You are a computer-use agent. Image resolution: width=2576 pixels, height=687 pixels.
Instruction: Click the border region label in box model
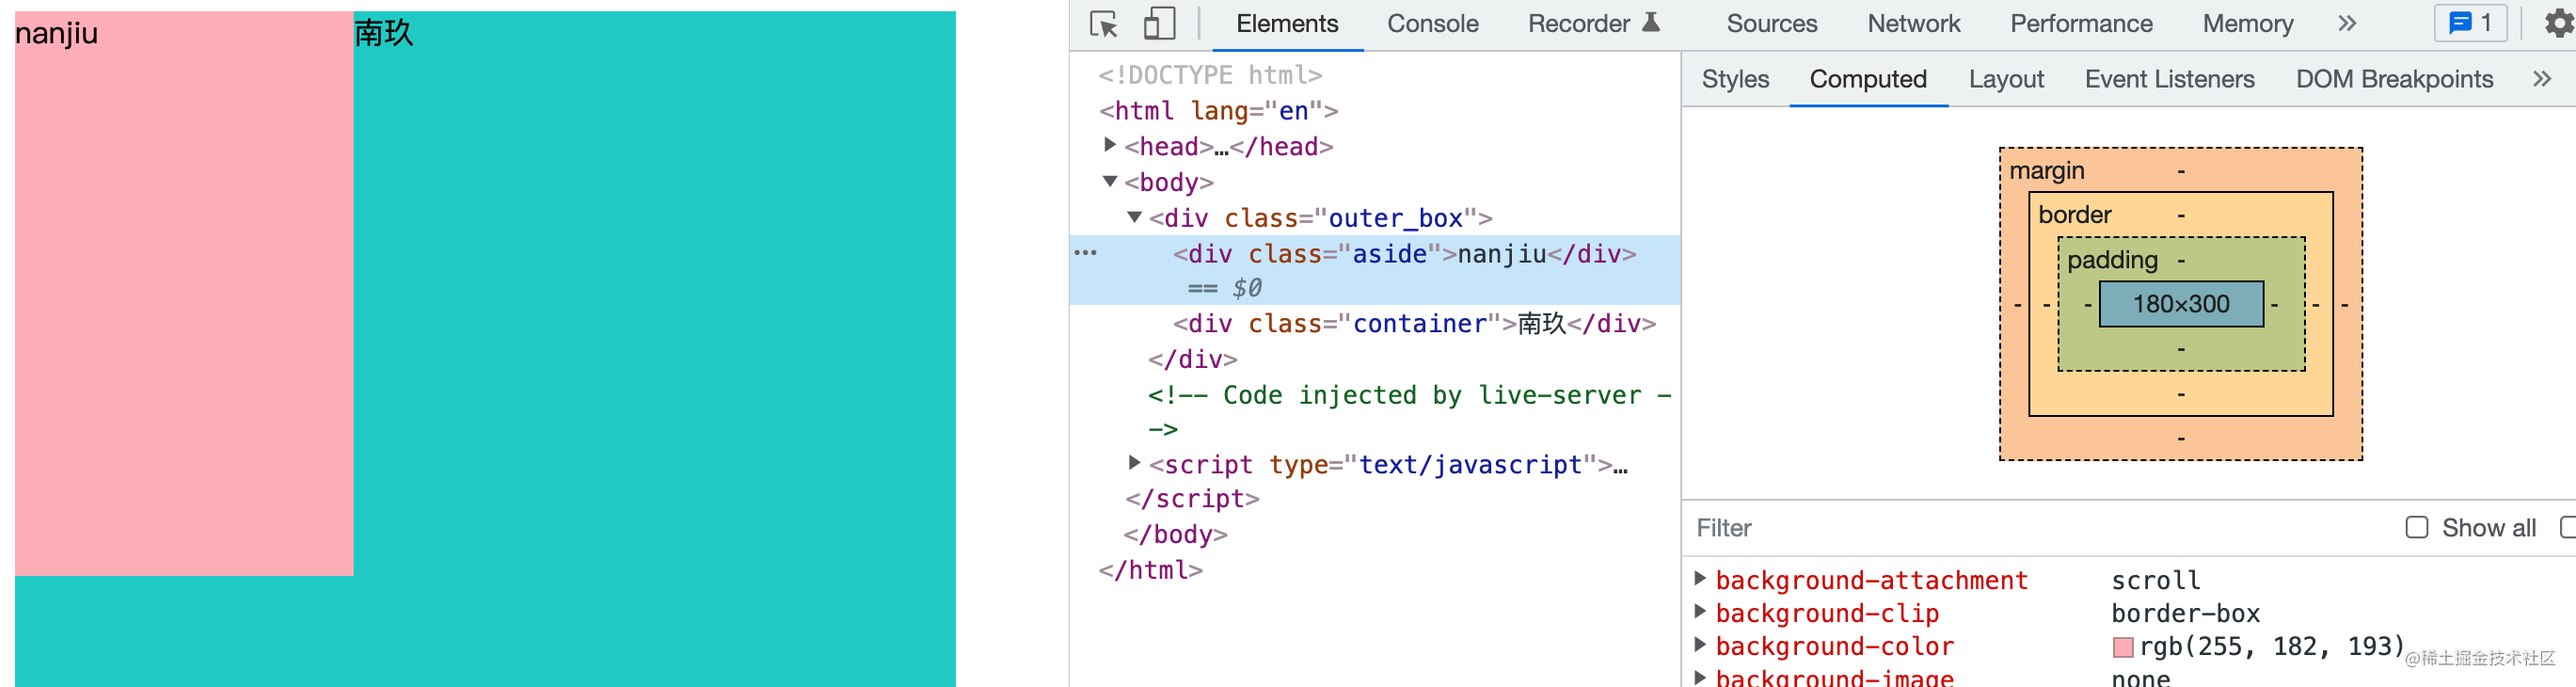coord(2074,215)
